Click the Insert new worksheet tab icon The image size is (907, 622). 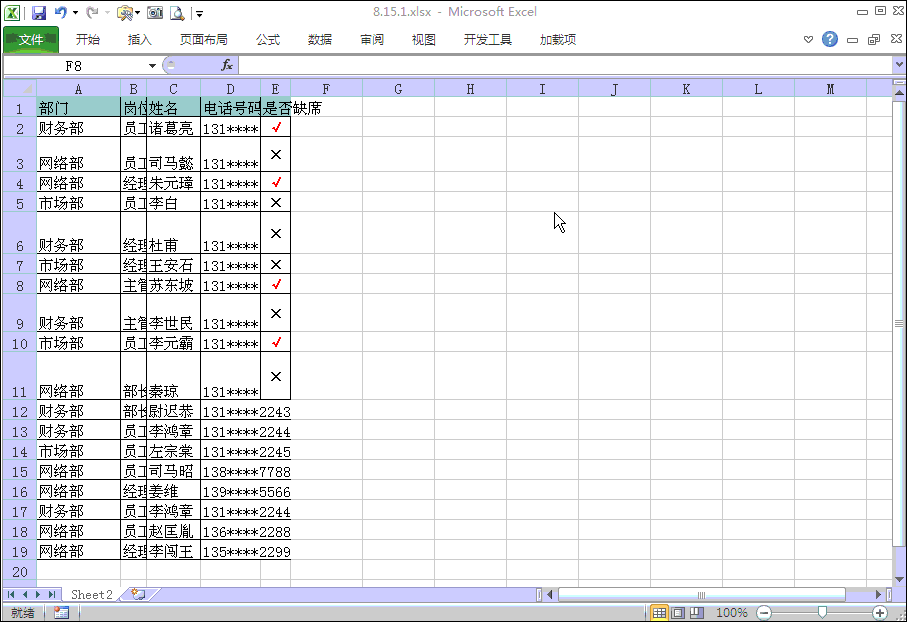coord(138,594)
